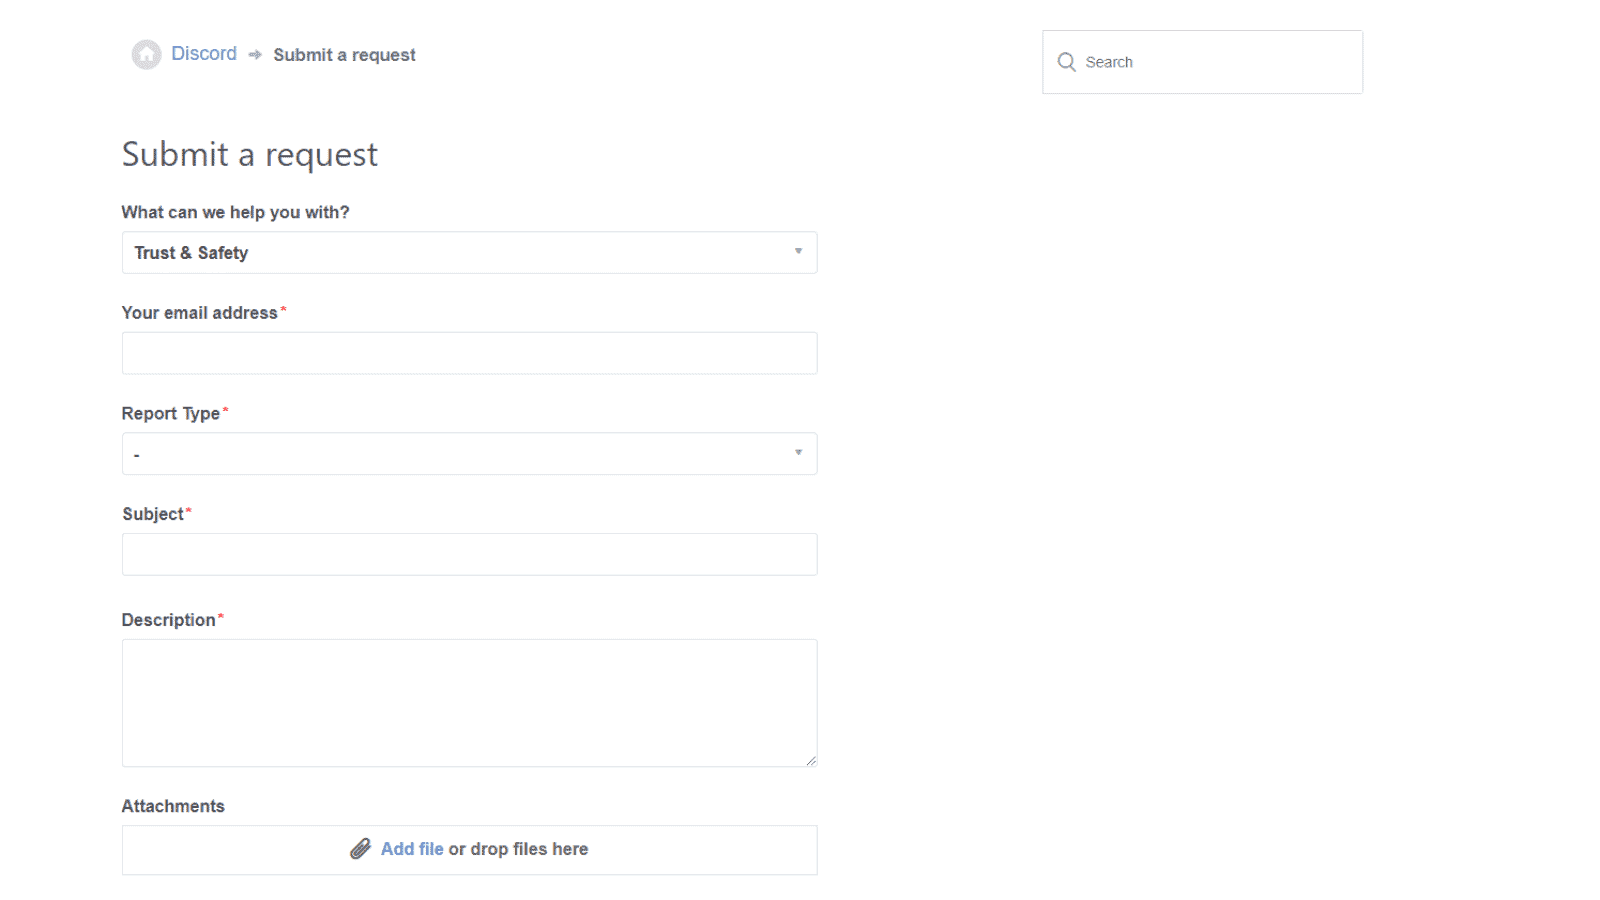Click the drop files here attachment area
1600x900 pixels.
point(520,848)
